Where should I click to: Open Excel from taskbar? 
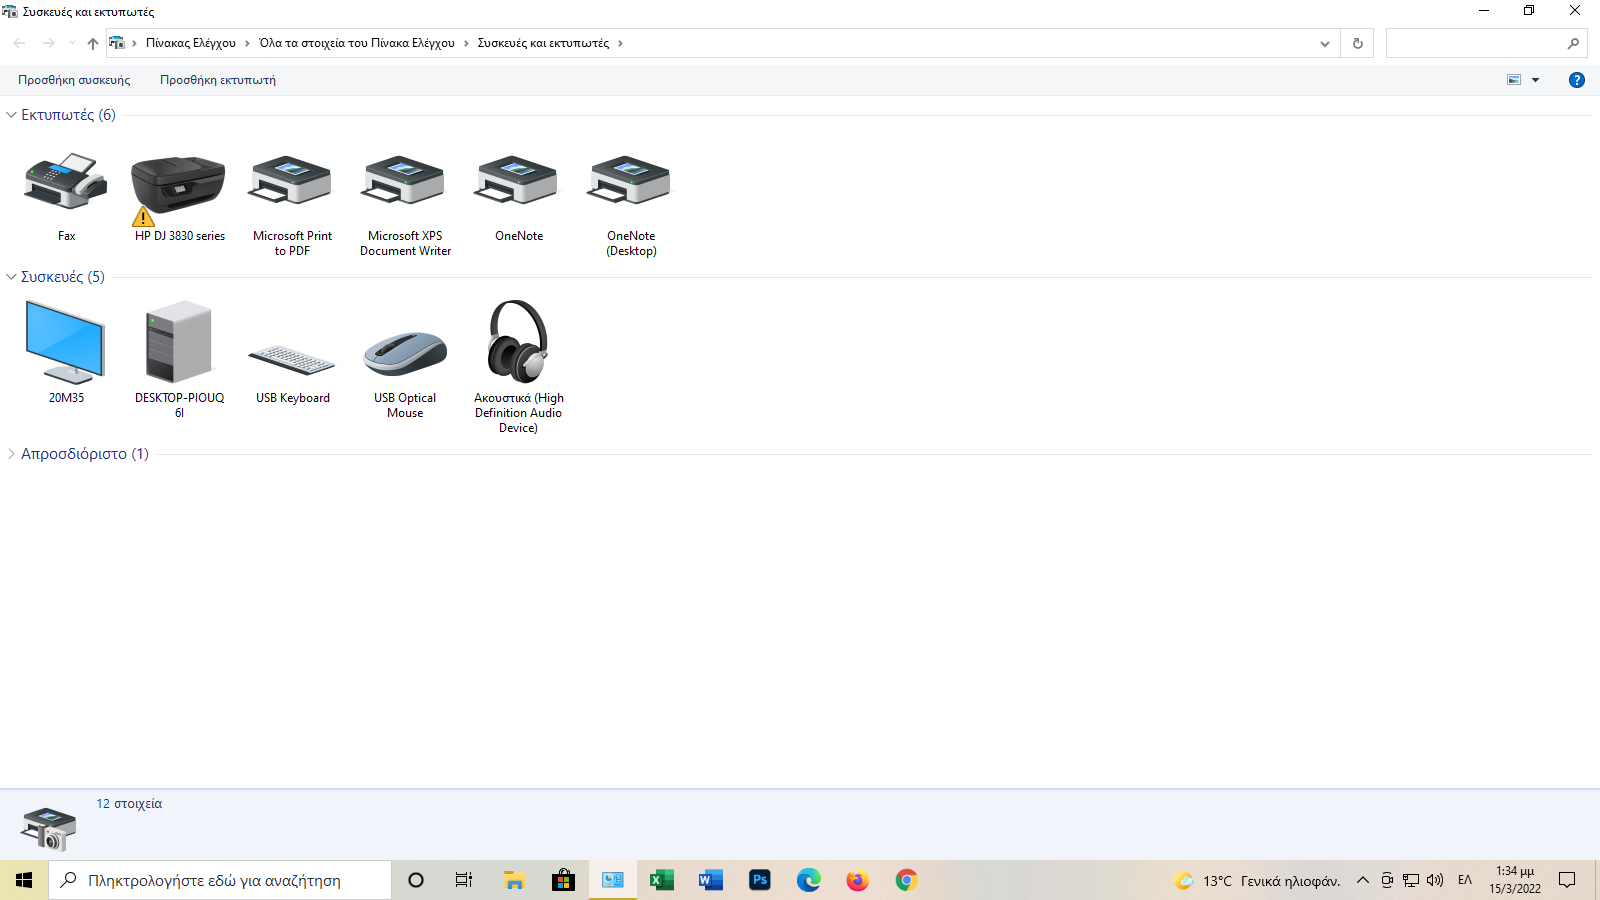(661, 880)
